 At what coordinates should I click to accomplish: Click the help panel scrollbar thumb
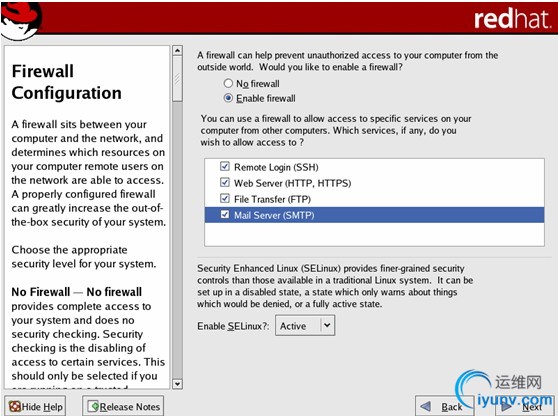177,79
